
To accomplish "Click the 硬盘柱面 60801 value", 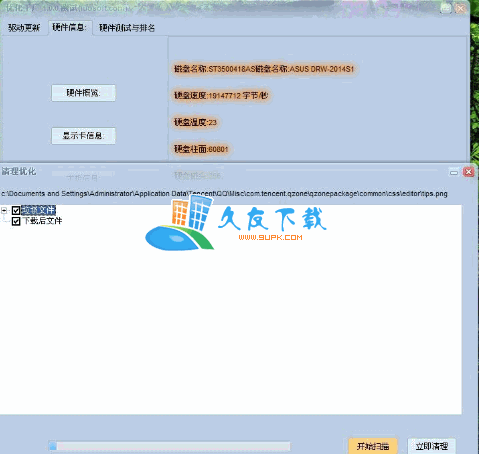I will (x=201, y=149).
